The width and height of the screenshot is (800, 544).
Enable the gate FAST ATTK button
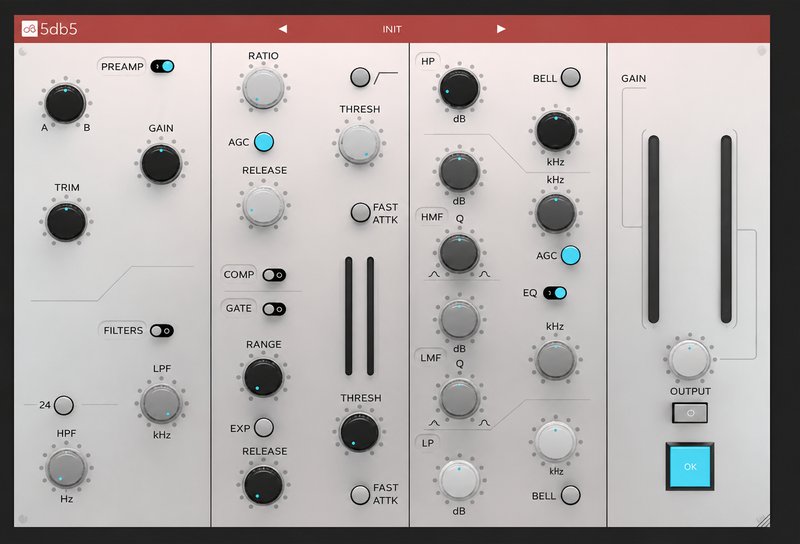[x=360, y=494]
